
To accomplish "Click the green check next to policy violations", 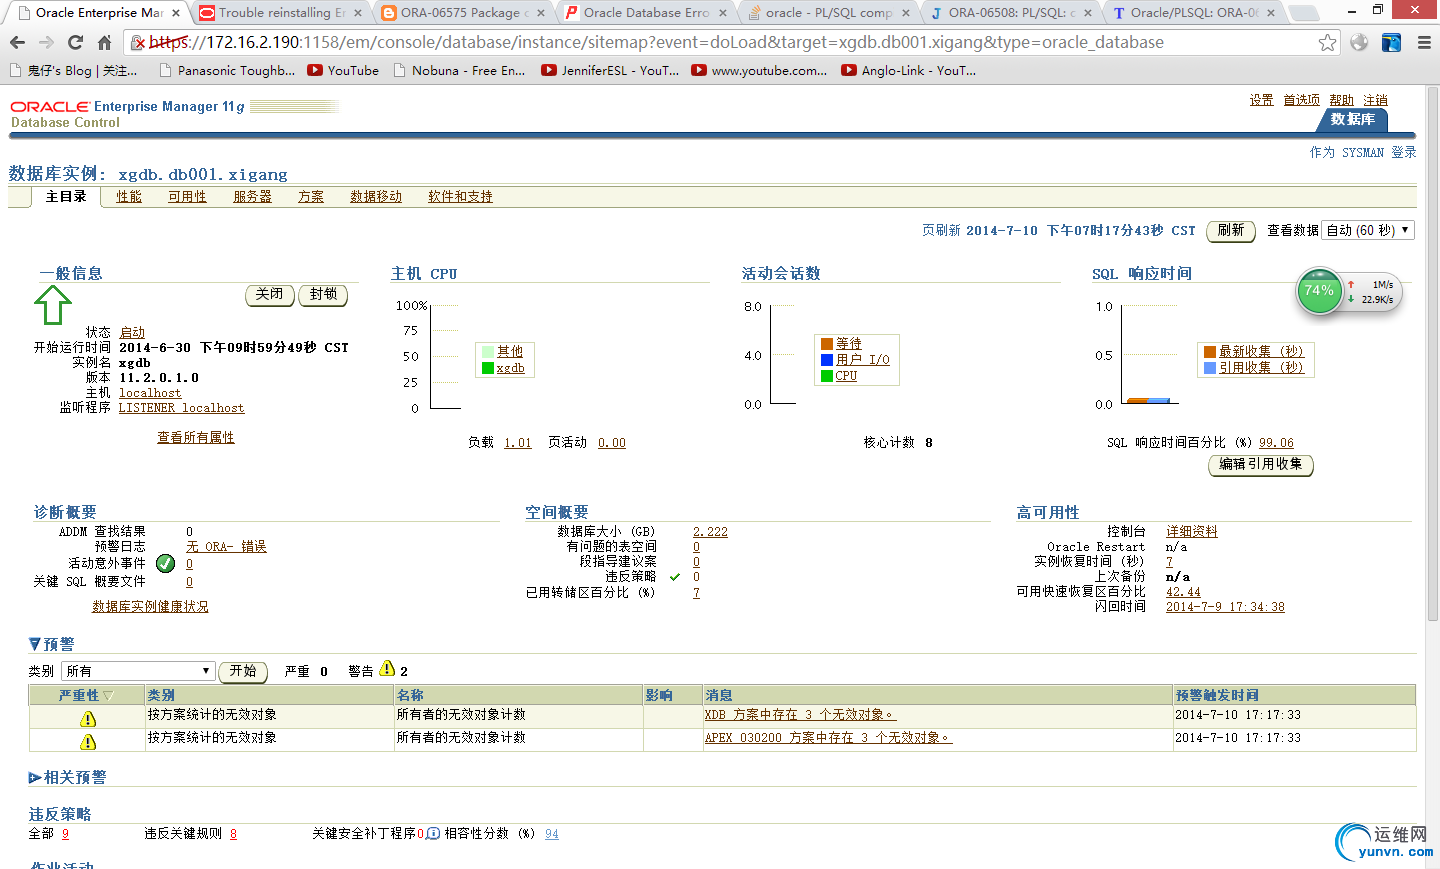I will (x=675, y=577).
